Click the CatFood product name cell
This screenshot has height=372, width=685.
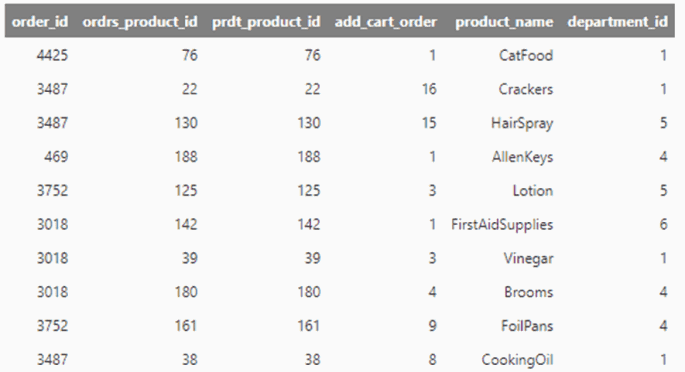pyautogui.click(x=526, y=55)
